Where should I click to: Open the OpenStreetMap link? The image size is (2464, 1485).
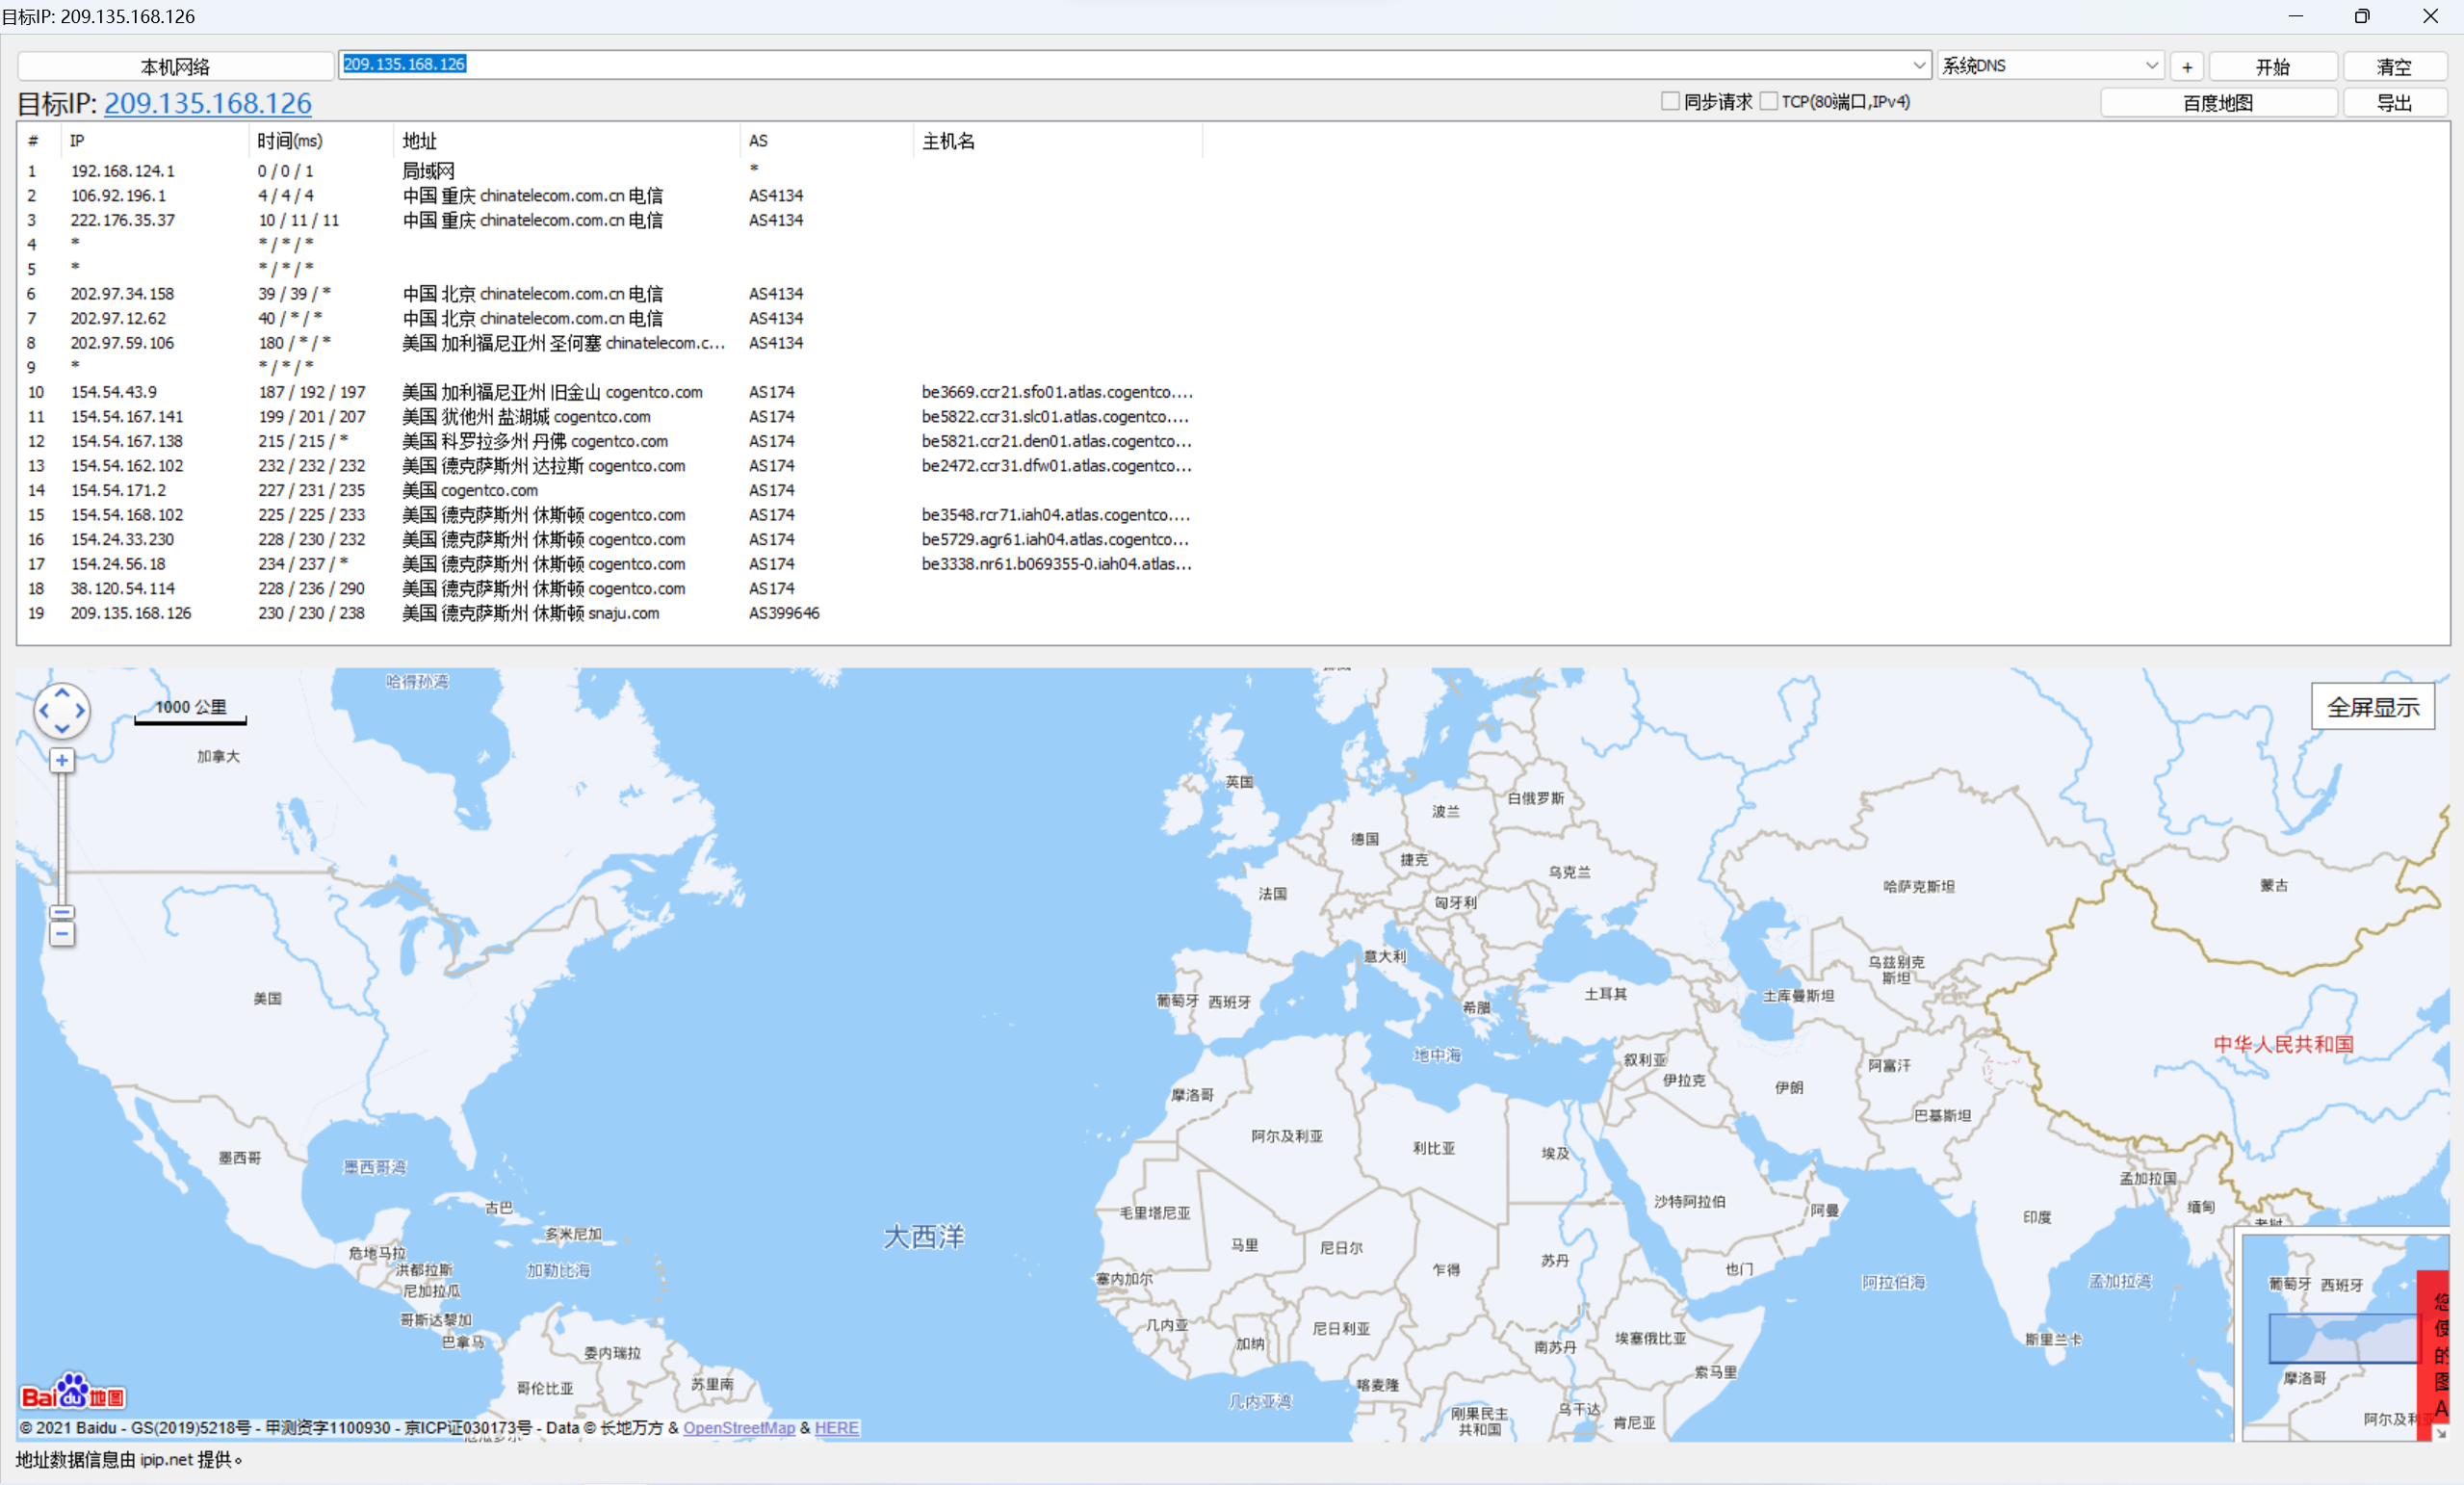(738, 1428)
